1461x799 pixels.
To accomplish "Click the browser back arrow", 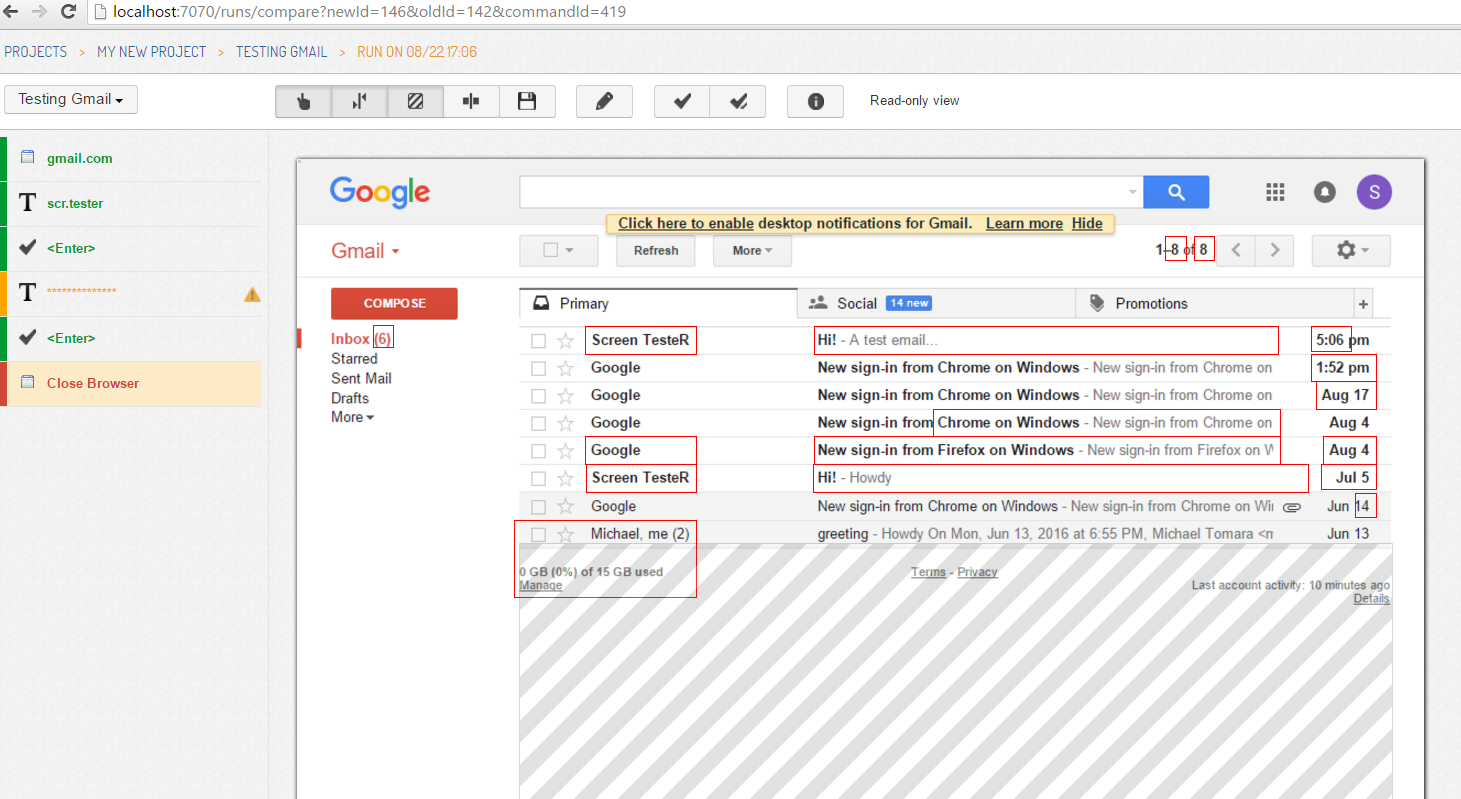I will point(12,12).
